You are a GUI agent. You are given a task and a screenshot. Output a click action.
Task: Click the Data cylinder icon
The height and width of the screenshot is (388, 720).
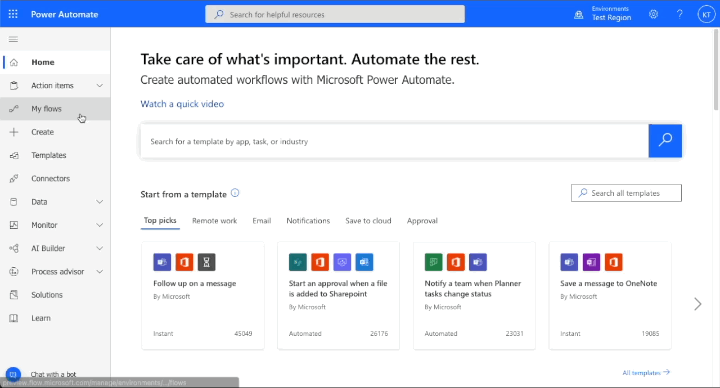point(14,202)
